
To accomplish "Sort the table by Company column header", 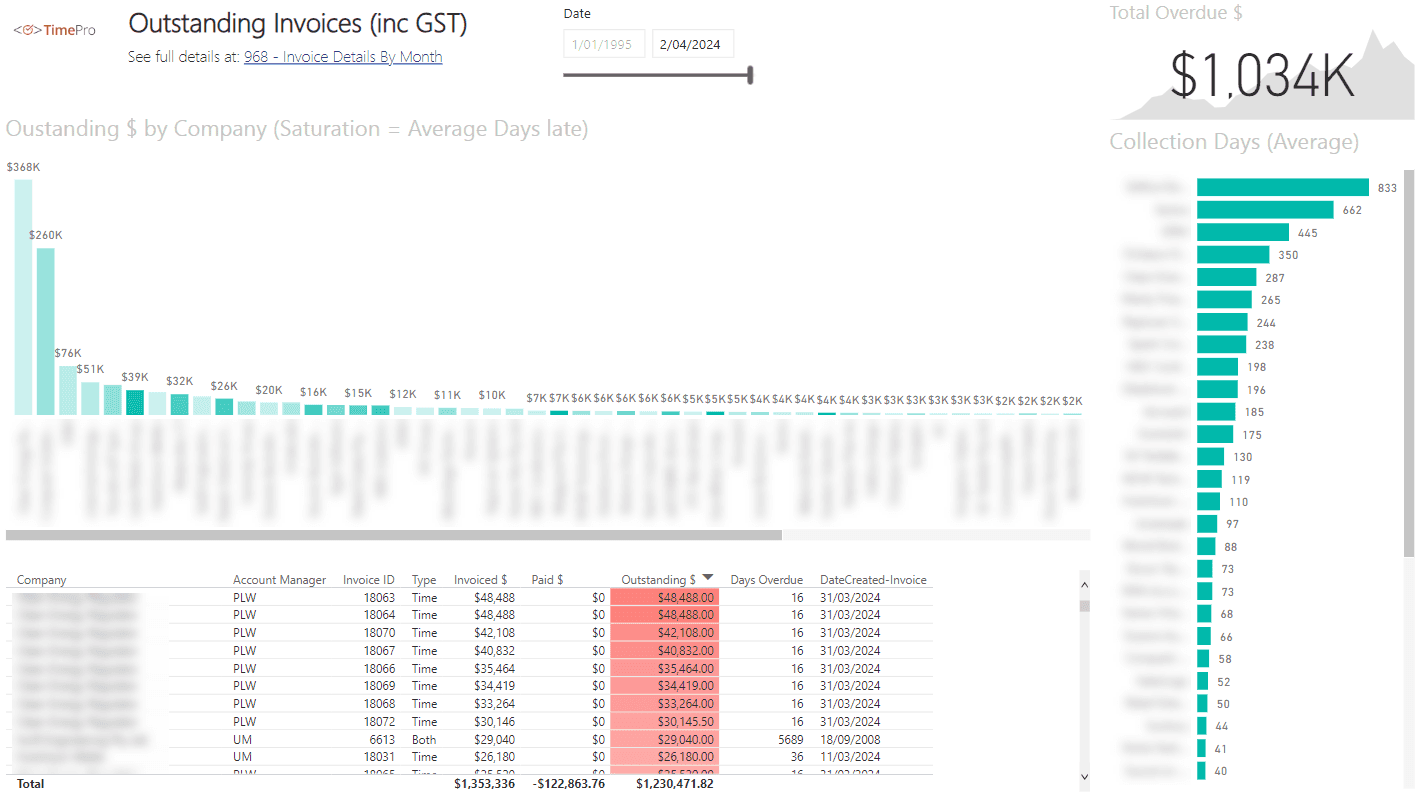I will (x=42, y=580).
